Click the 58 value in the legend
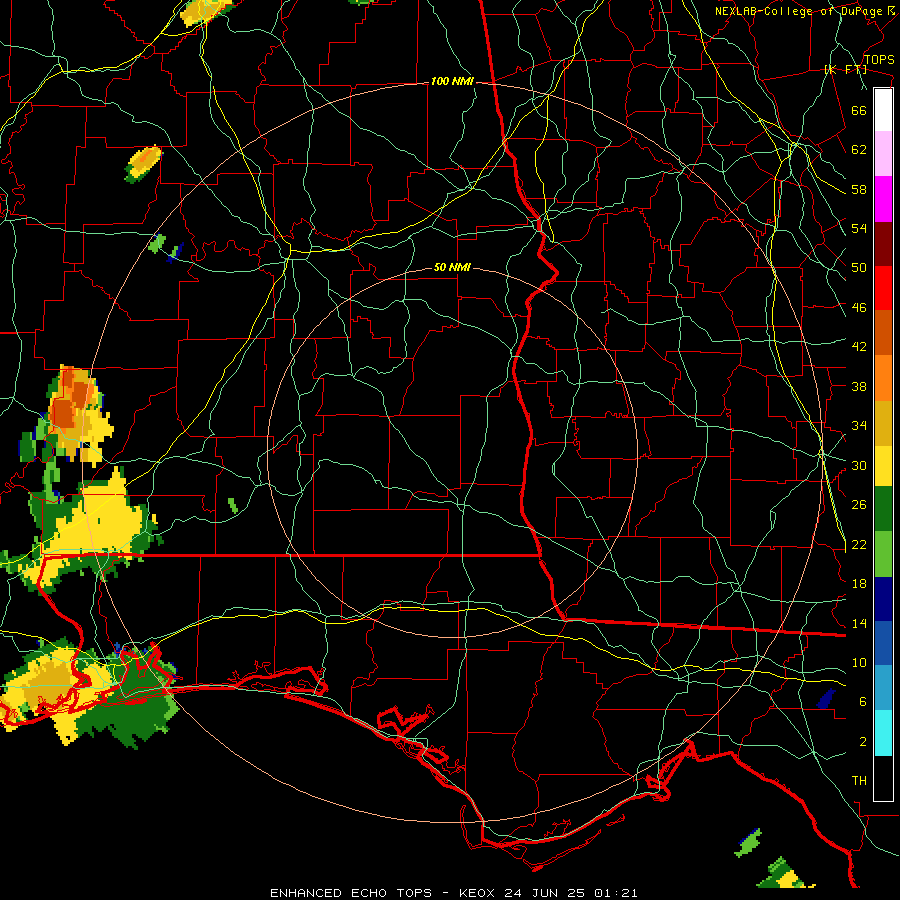This screenshot has width=900, height=900. tap(859, 189)
